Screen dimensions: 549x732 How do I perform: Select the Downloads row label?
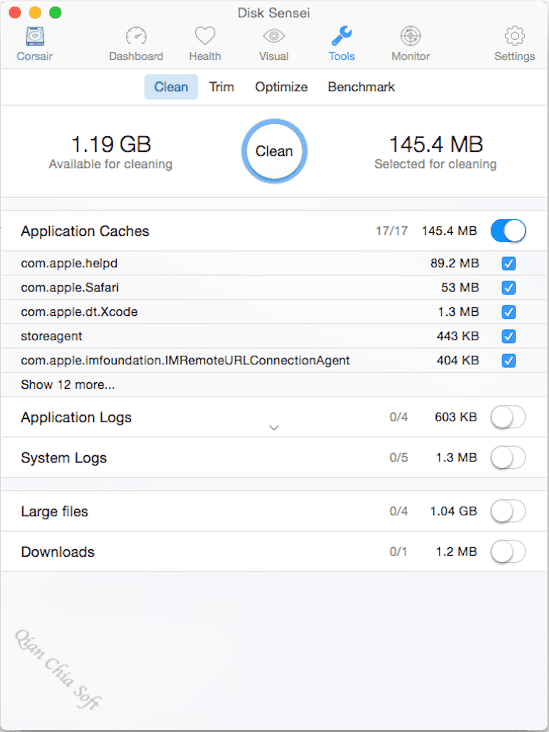point(57,552)
